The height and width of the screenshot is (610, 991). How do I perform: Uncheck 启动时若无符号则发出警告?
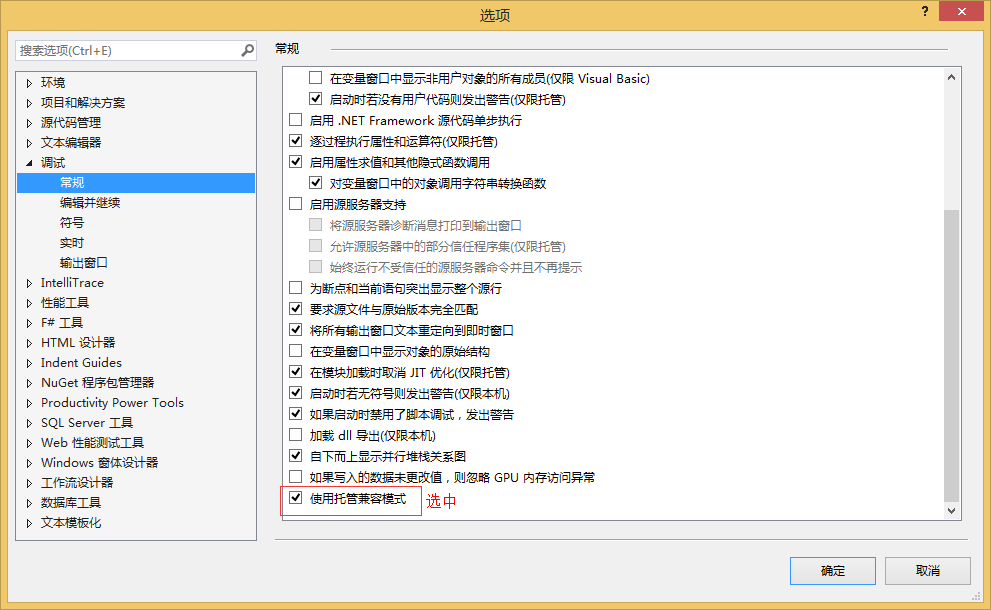click(x=295, y=393)
